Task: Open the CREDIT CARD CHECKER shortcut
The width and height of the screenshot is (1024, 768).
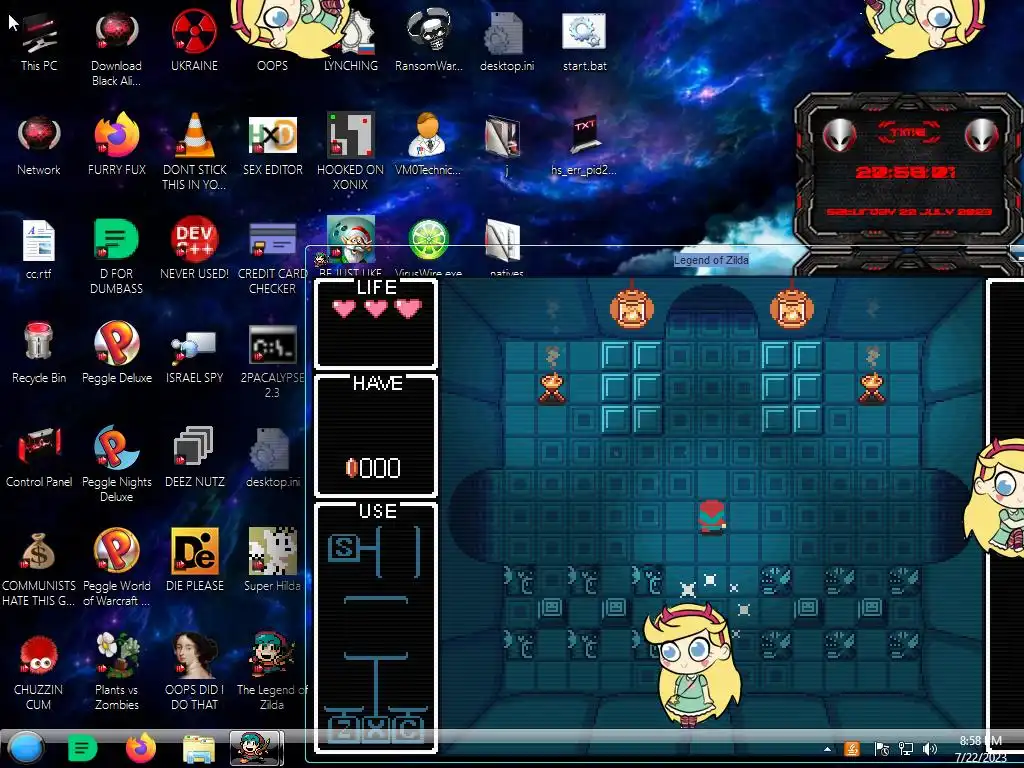Action: point(272,257)
